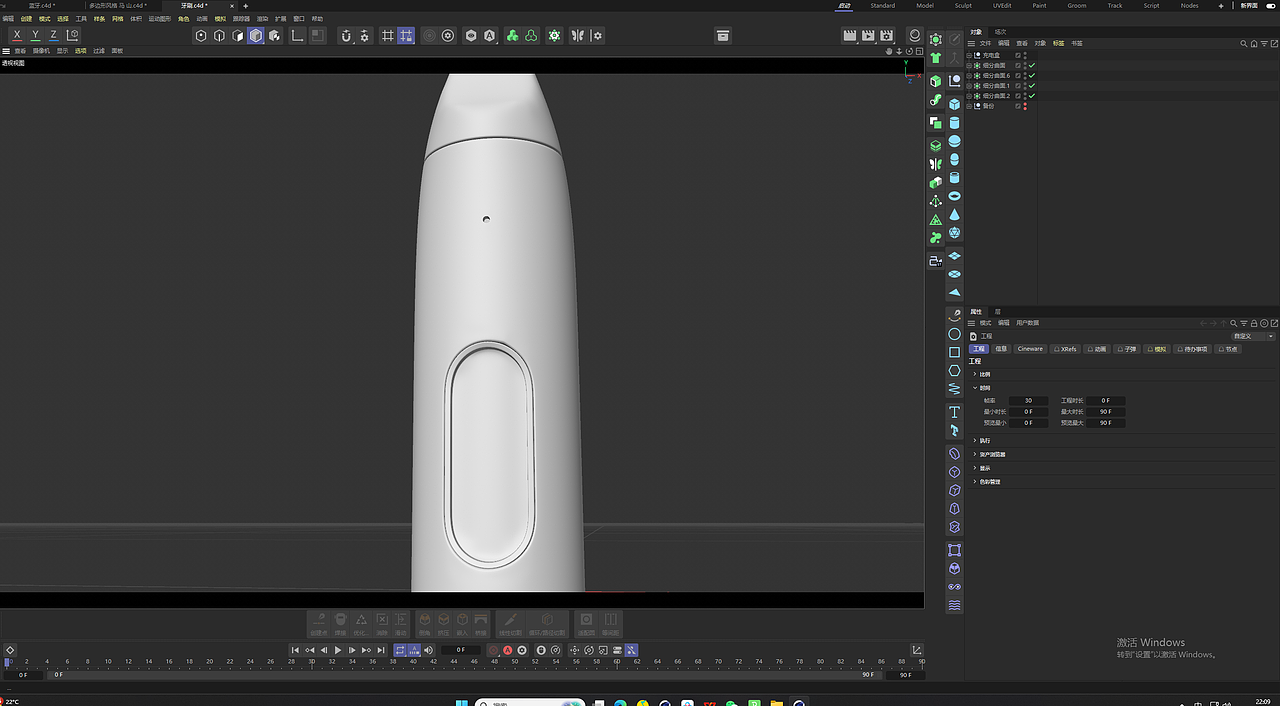Screen dimensions: 1280x706
Task: Toggle the X axis lock
Action: (17, 35)
